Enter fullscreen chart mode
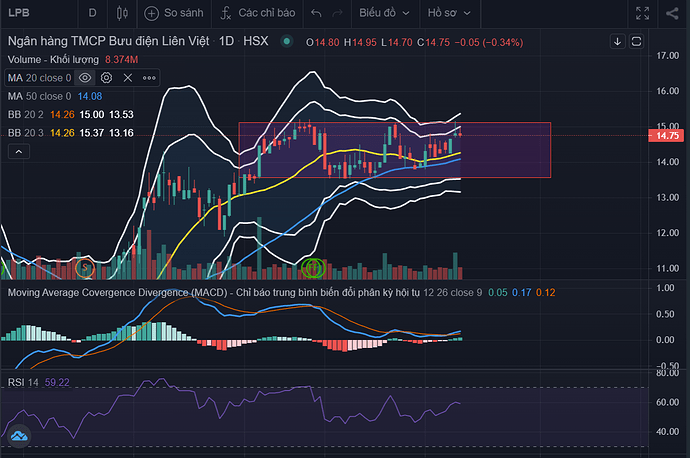Viewport: 690px width, 458px height. coord(642,13)
